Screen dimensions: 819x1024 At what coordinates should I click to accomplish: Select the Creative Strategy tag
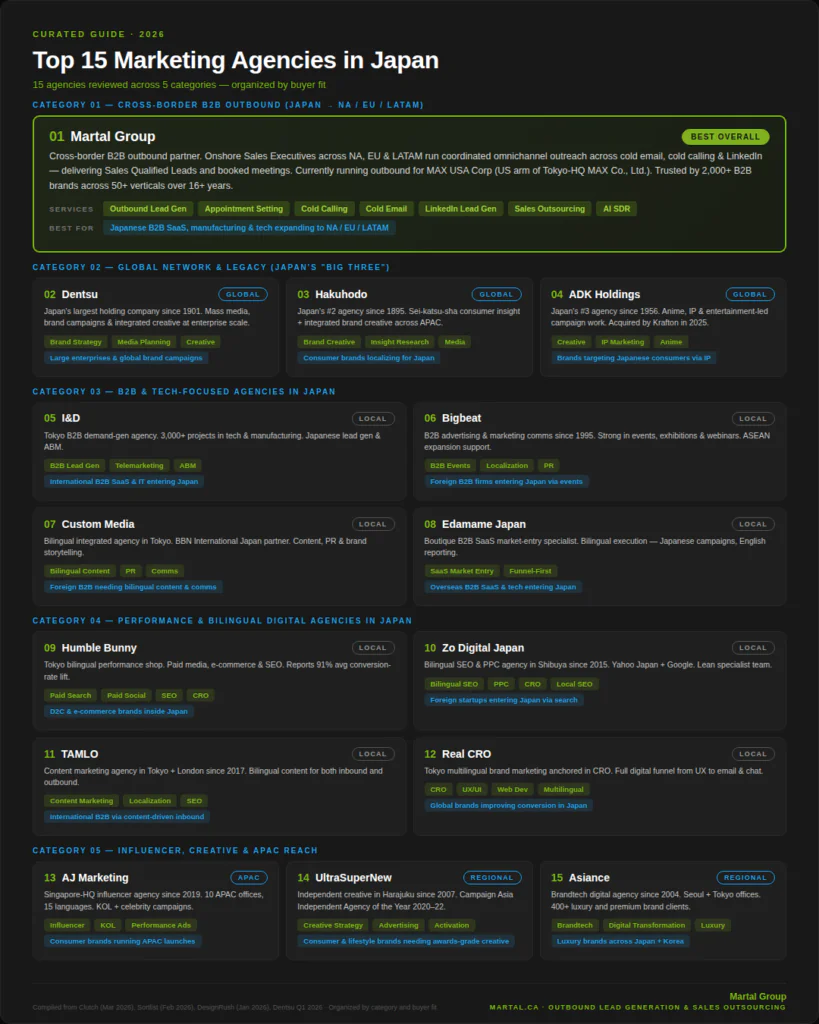(x=333, y=925)
